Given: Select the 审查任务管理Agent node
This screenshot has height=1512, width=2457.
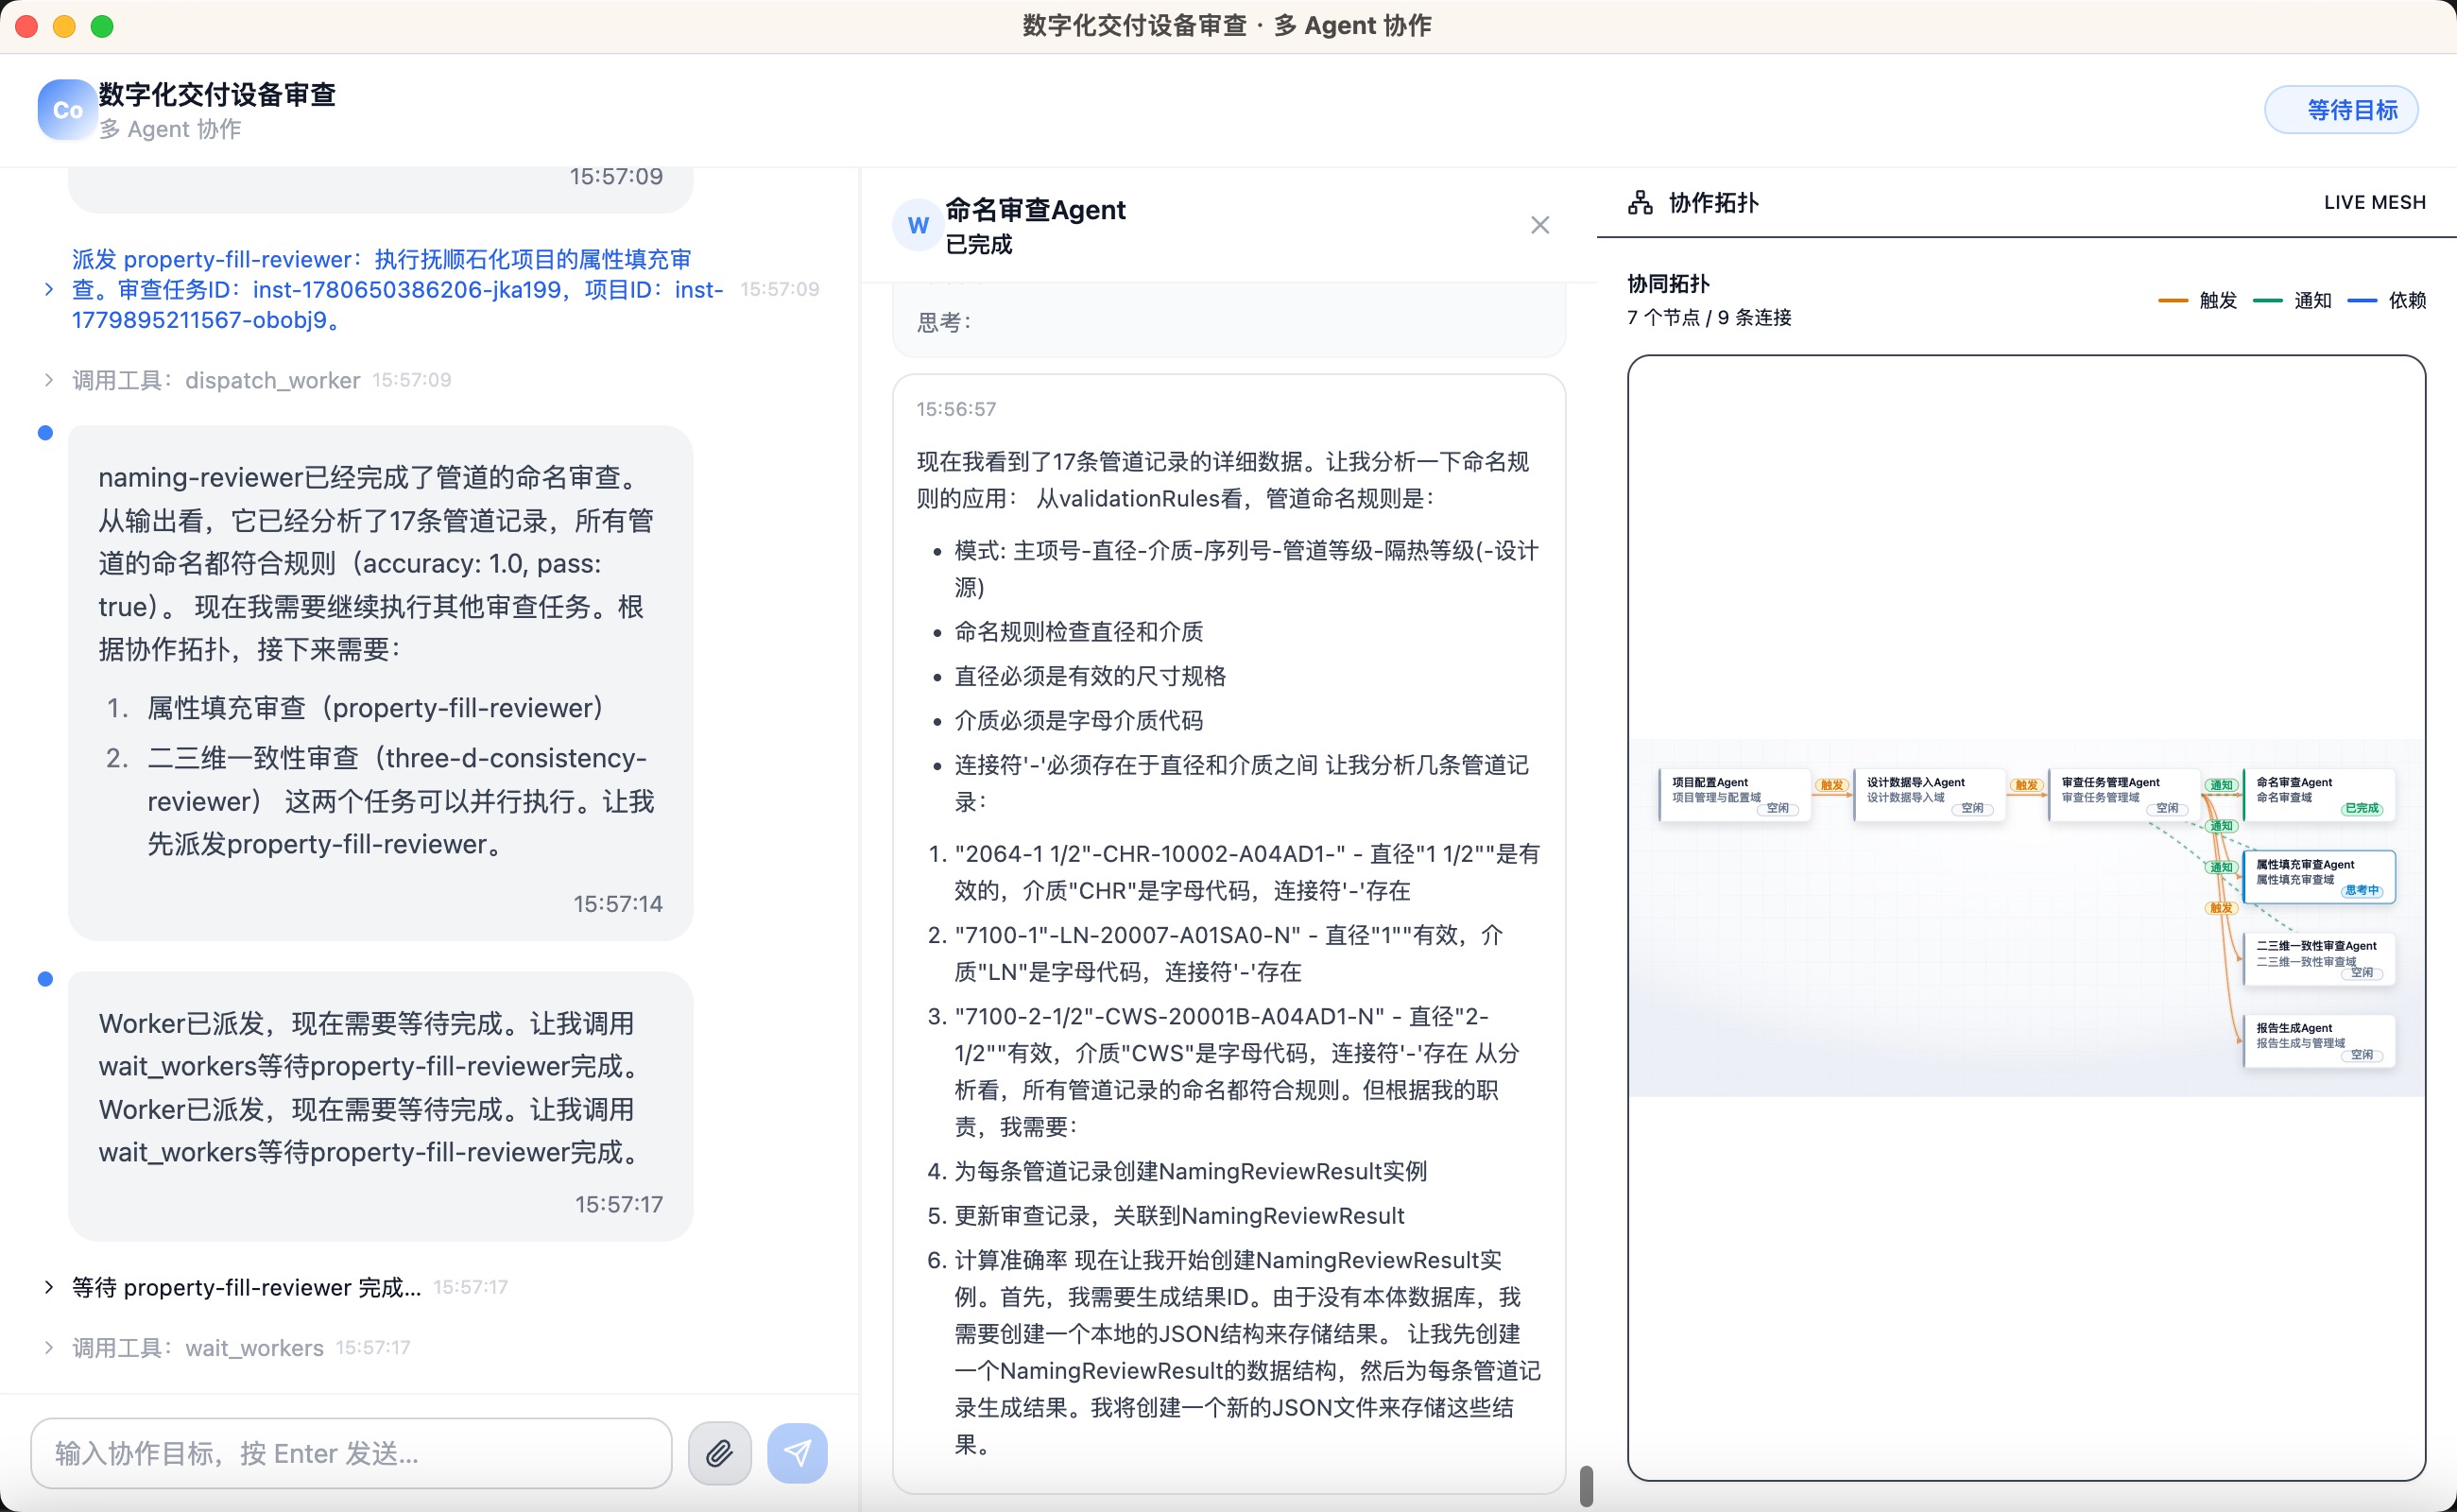Looking at the screenshot, I should [2124, 795].
